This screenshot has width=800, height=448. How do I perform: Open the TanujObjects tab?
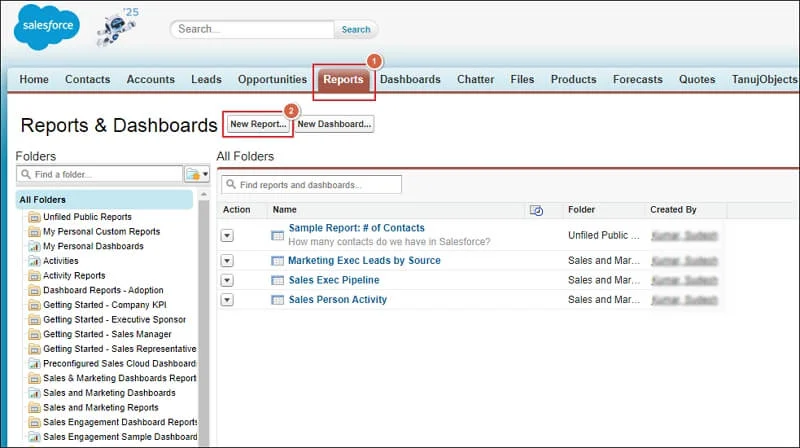764,80
